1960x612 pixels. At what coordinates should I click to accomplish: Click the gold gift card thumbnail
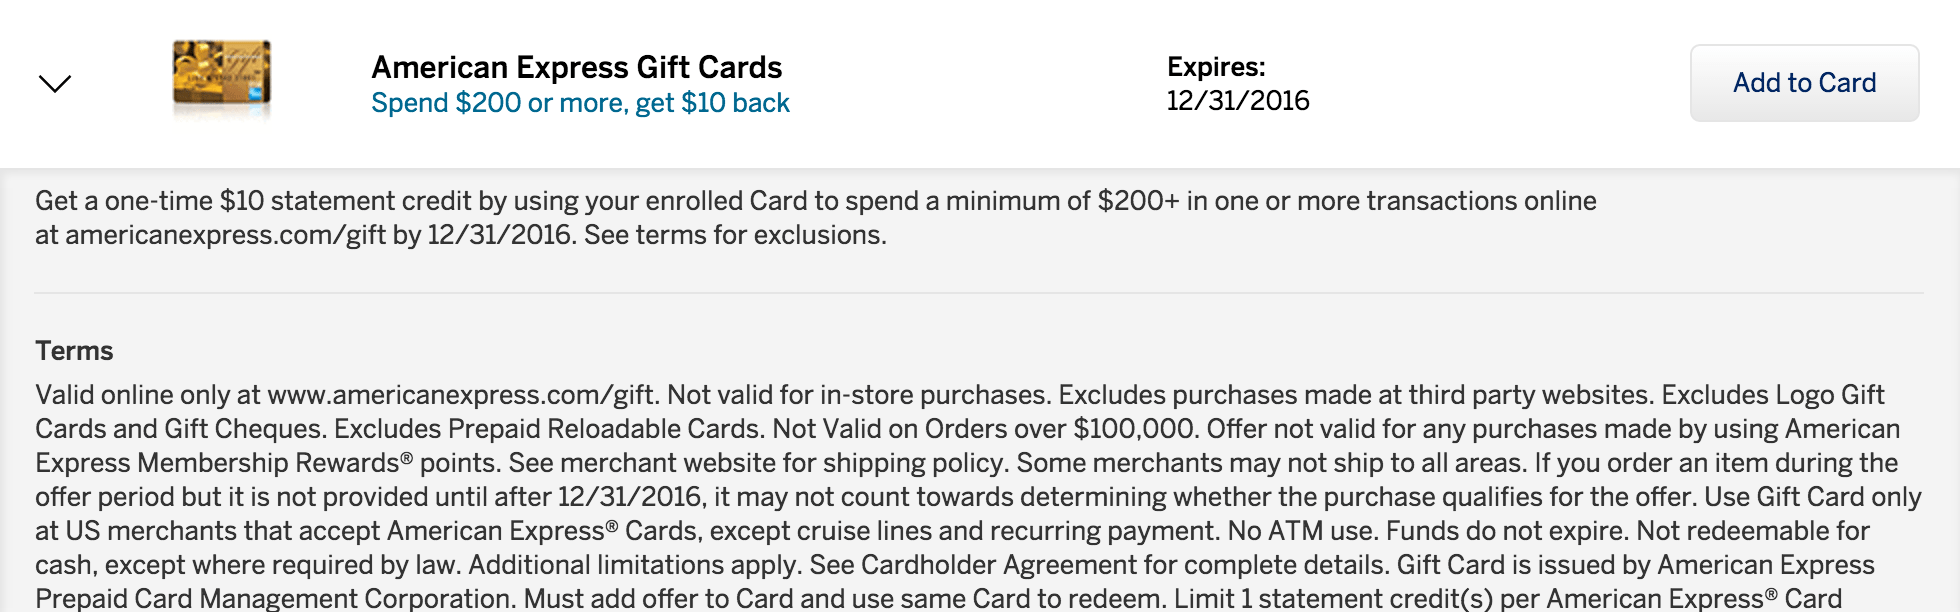pyautogui.click(x=221, y=74)
